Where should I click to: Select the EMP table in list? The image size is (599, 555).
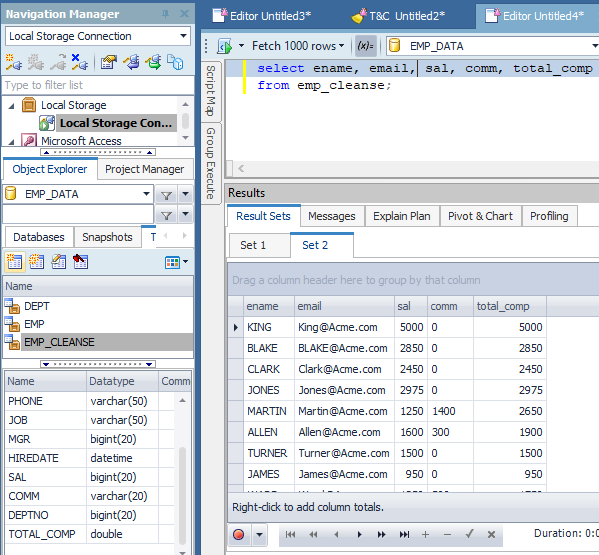point(98,324)
